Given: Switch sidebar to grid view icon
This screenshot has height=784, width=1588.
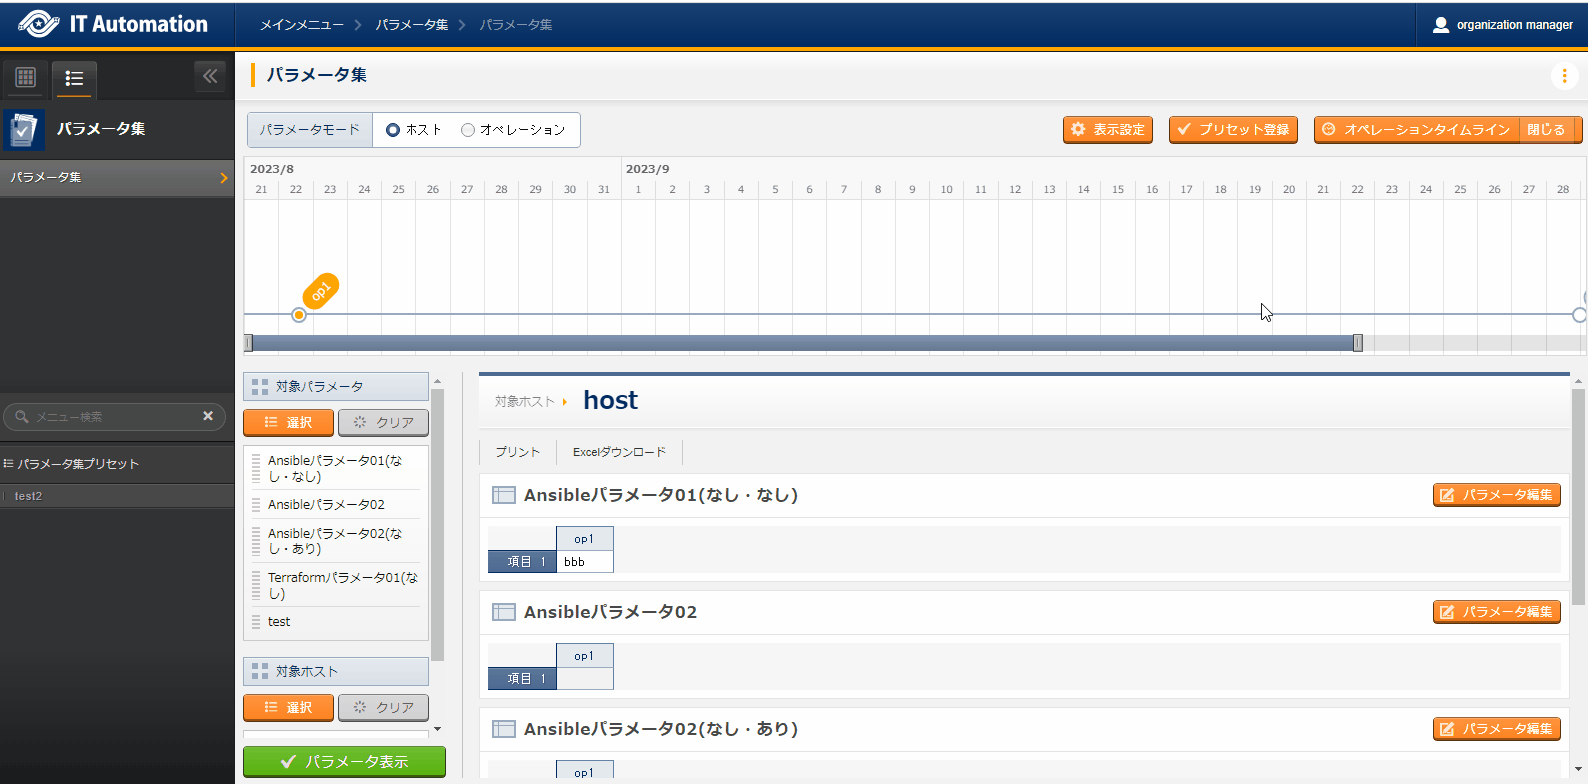Looking at the screenshot, I should [x=26, y=78].
